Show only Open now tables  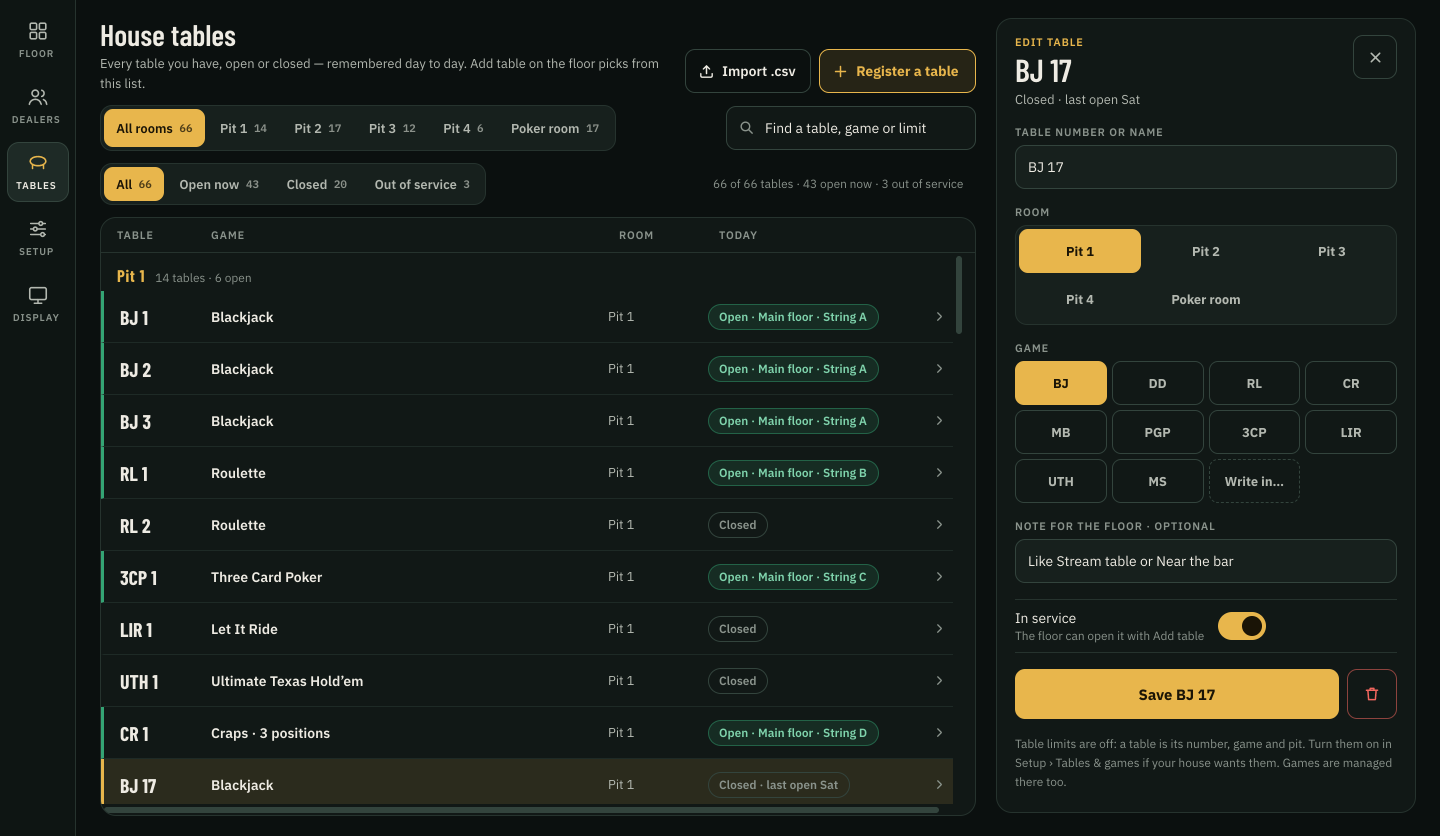pos(219,184)
